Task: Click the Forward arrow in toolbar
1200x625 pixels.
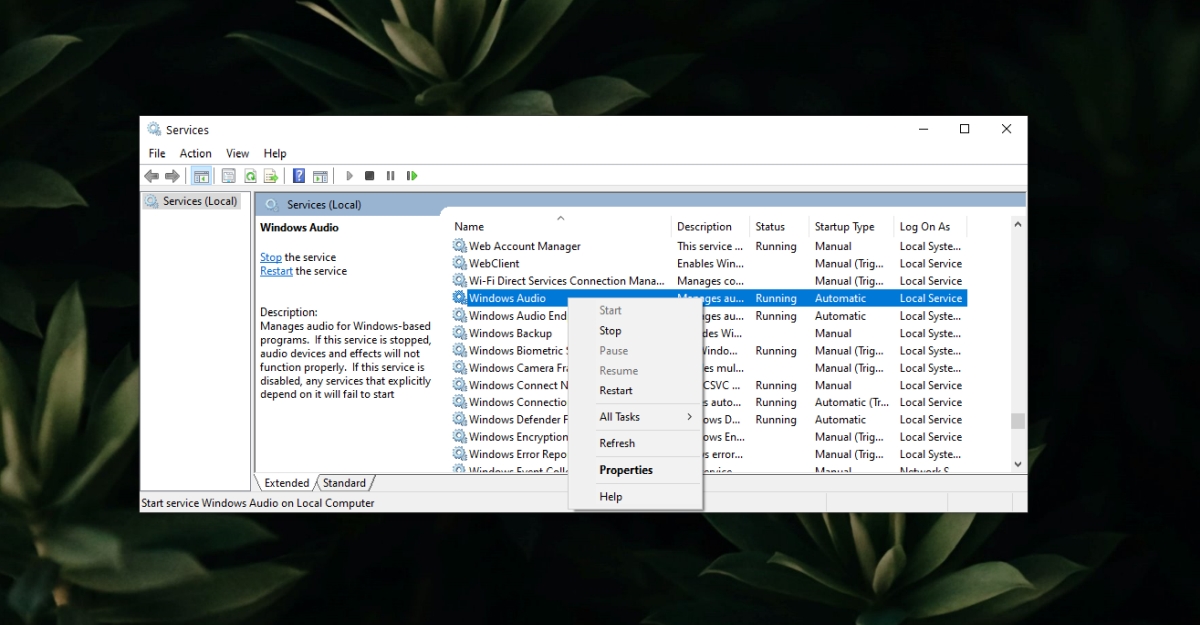Action: coord(172,176)
